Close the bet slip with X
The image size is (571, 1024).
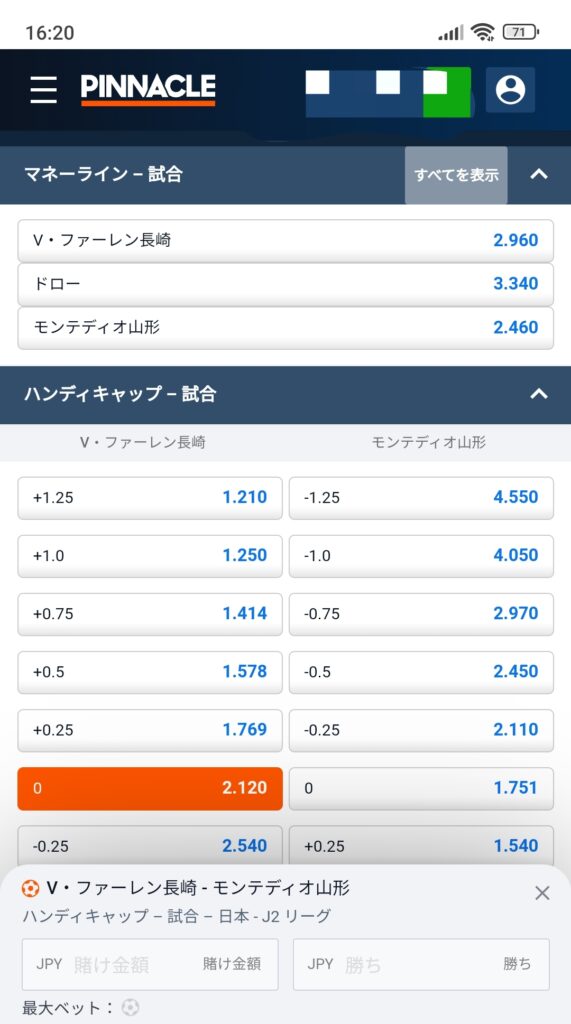tap(542, 893)
